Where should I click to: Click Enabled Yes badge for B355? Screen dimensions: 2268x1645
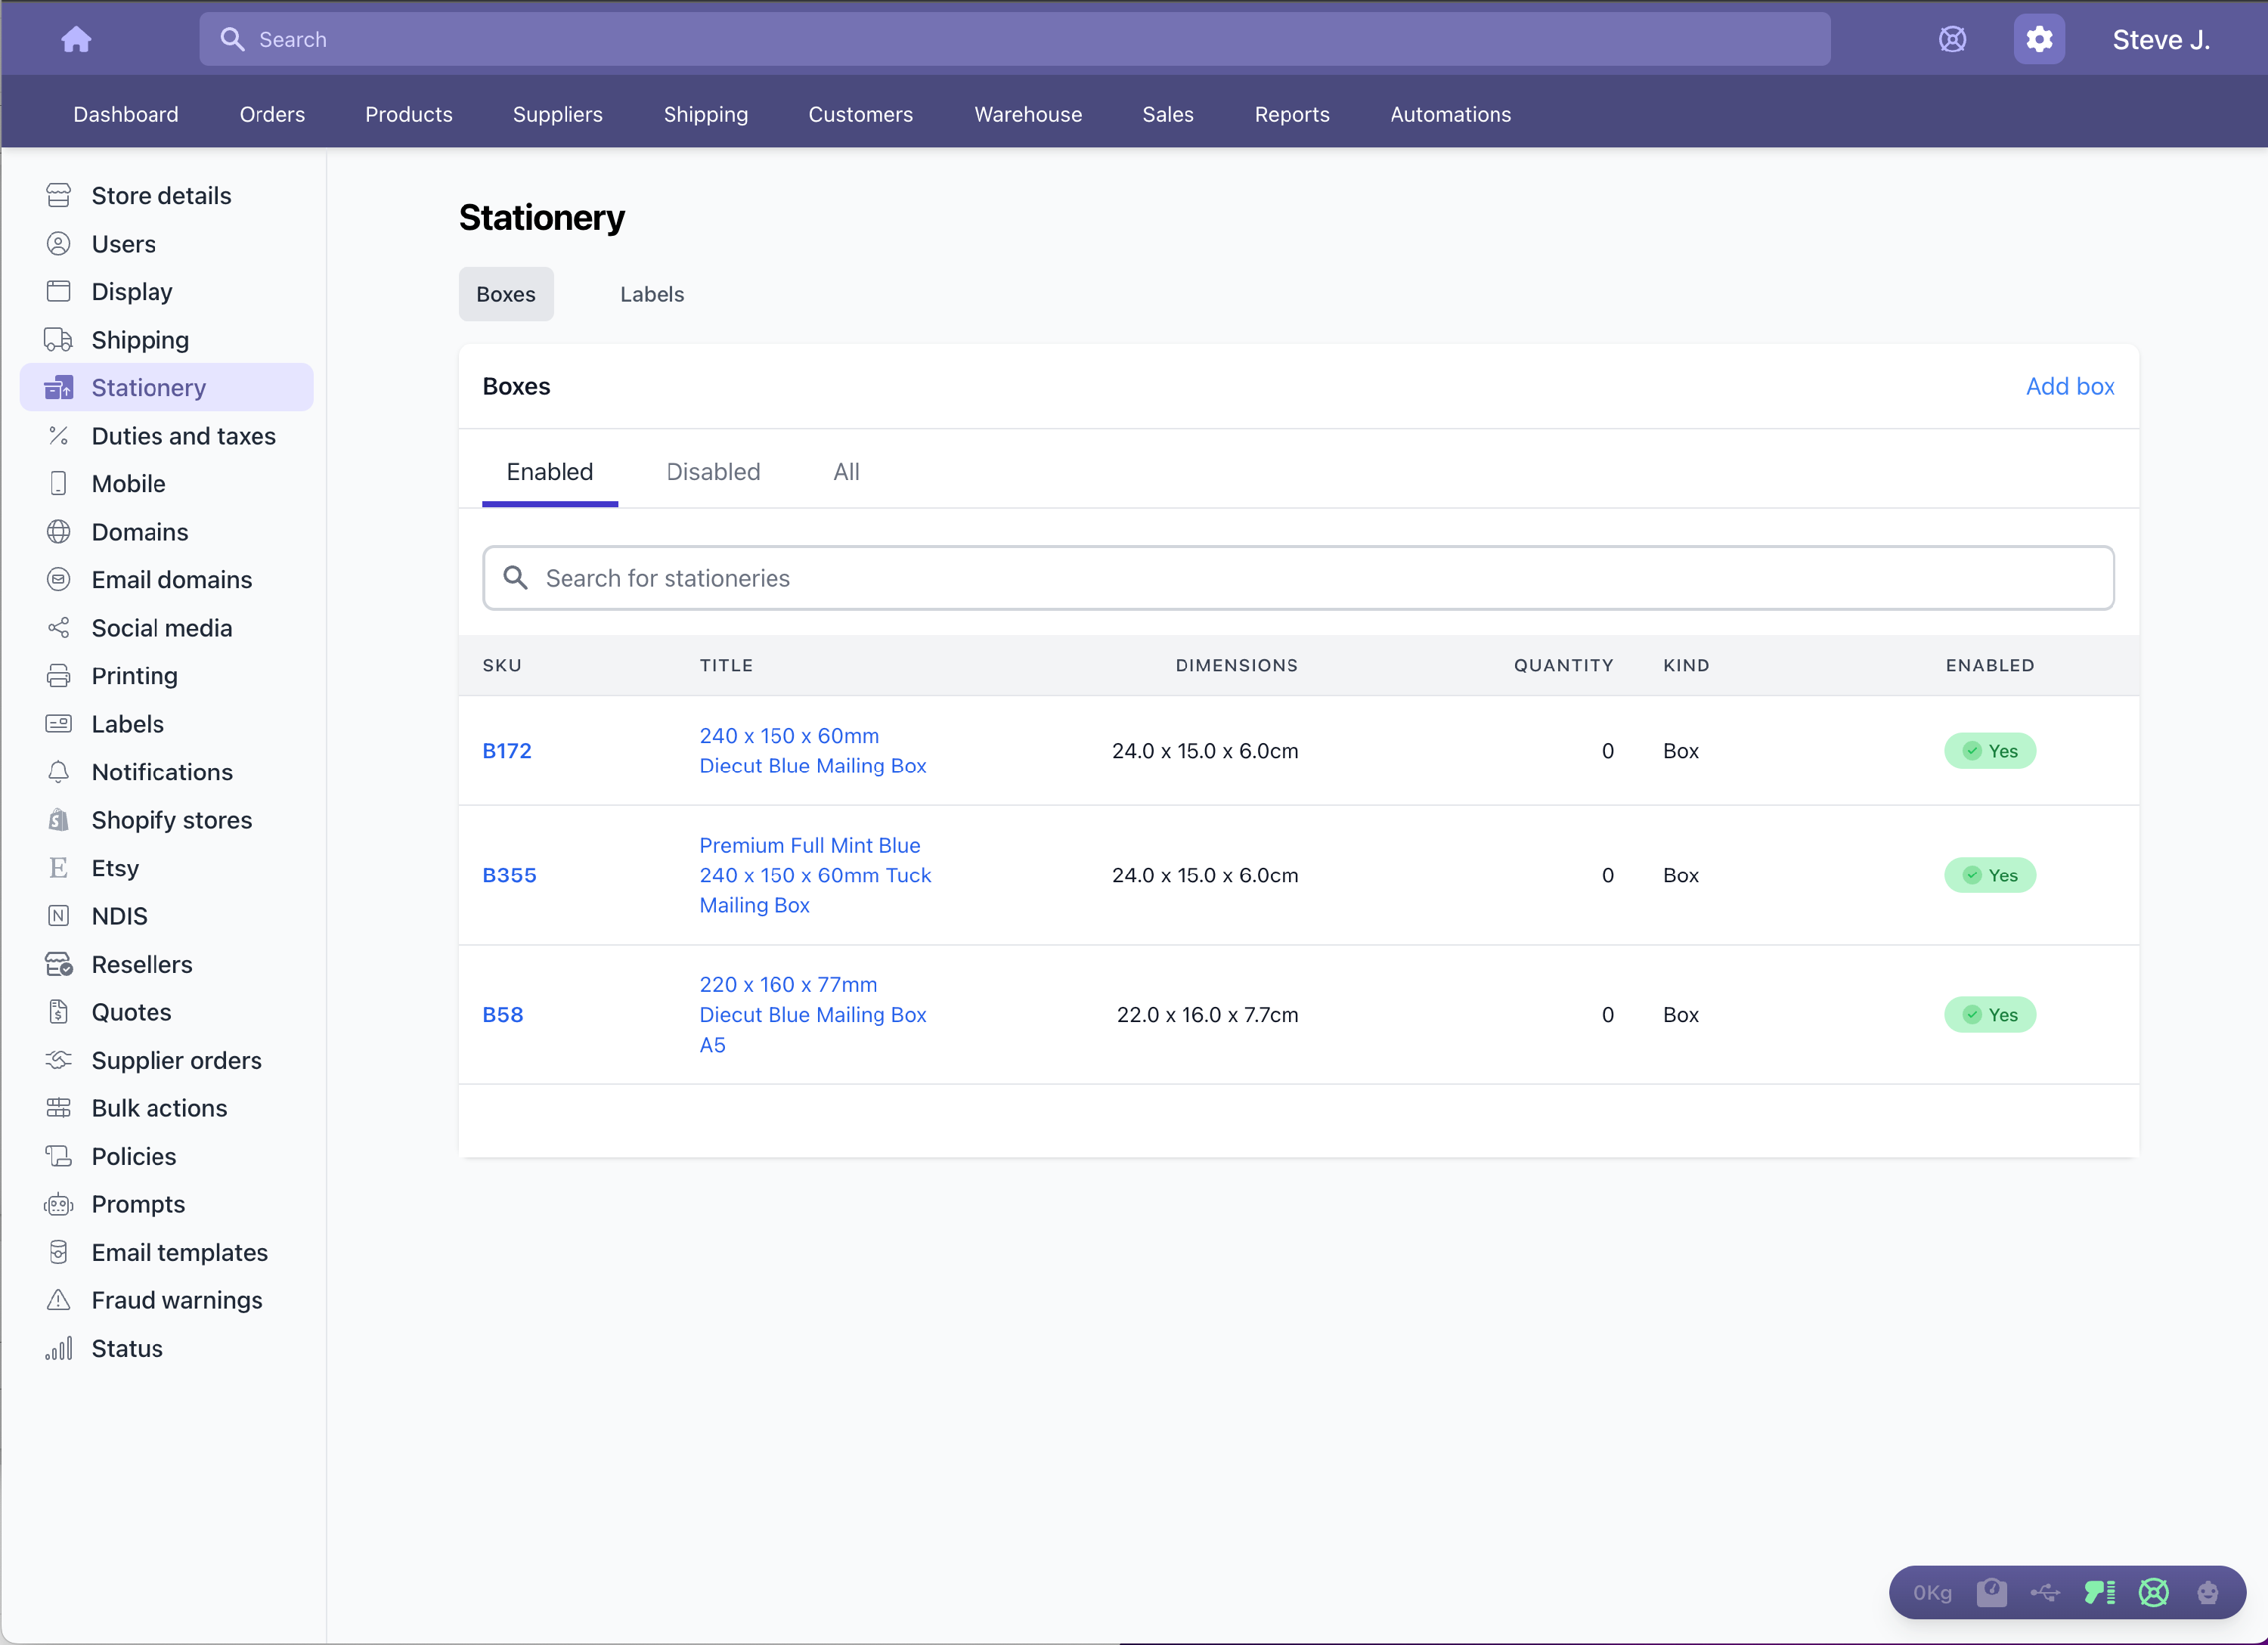(x=1989, y=875)
